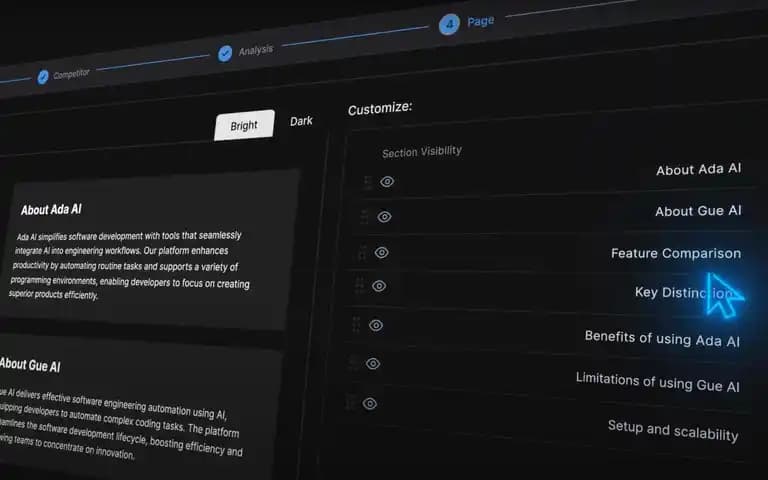
Task: Click the About Gue AI preview card heading
Action: click(x=30, y=365)
